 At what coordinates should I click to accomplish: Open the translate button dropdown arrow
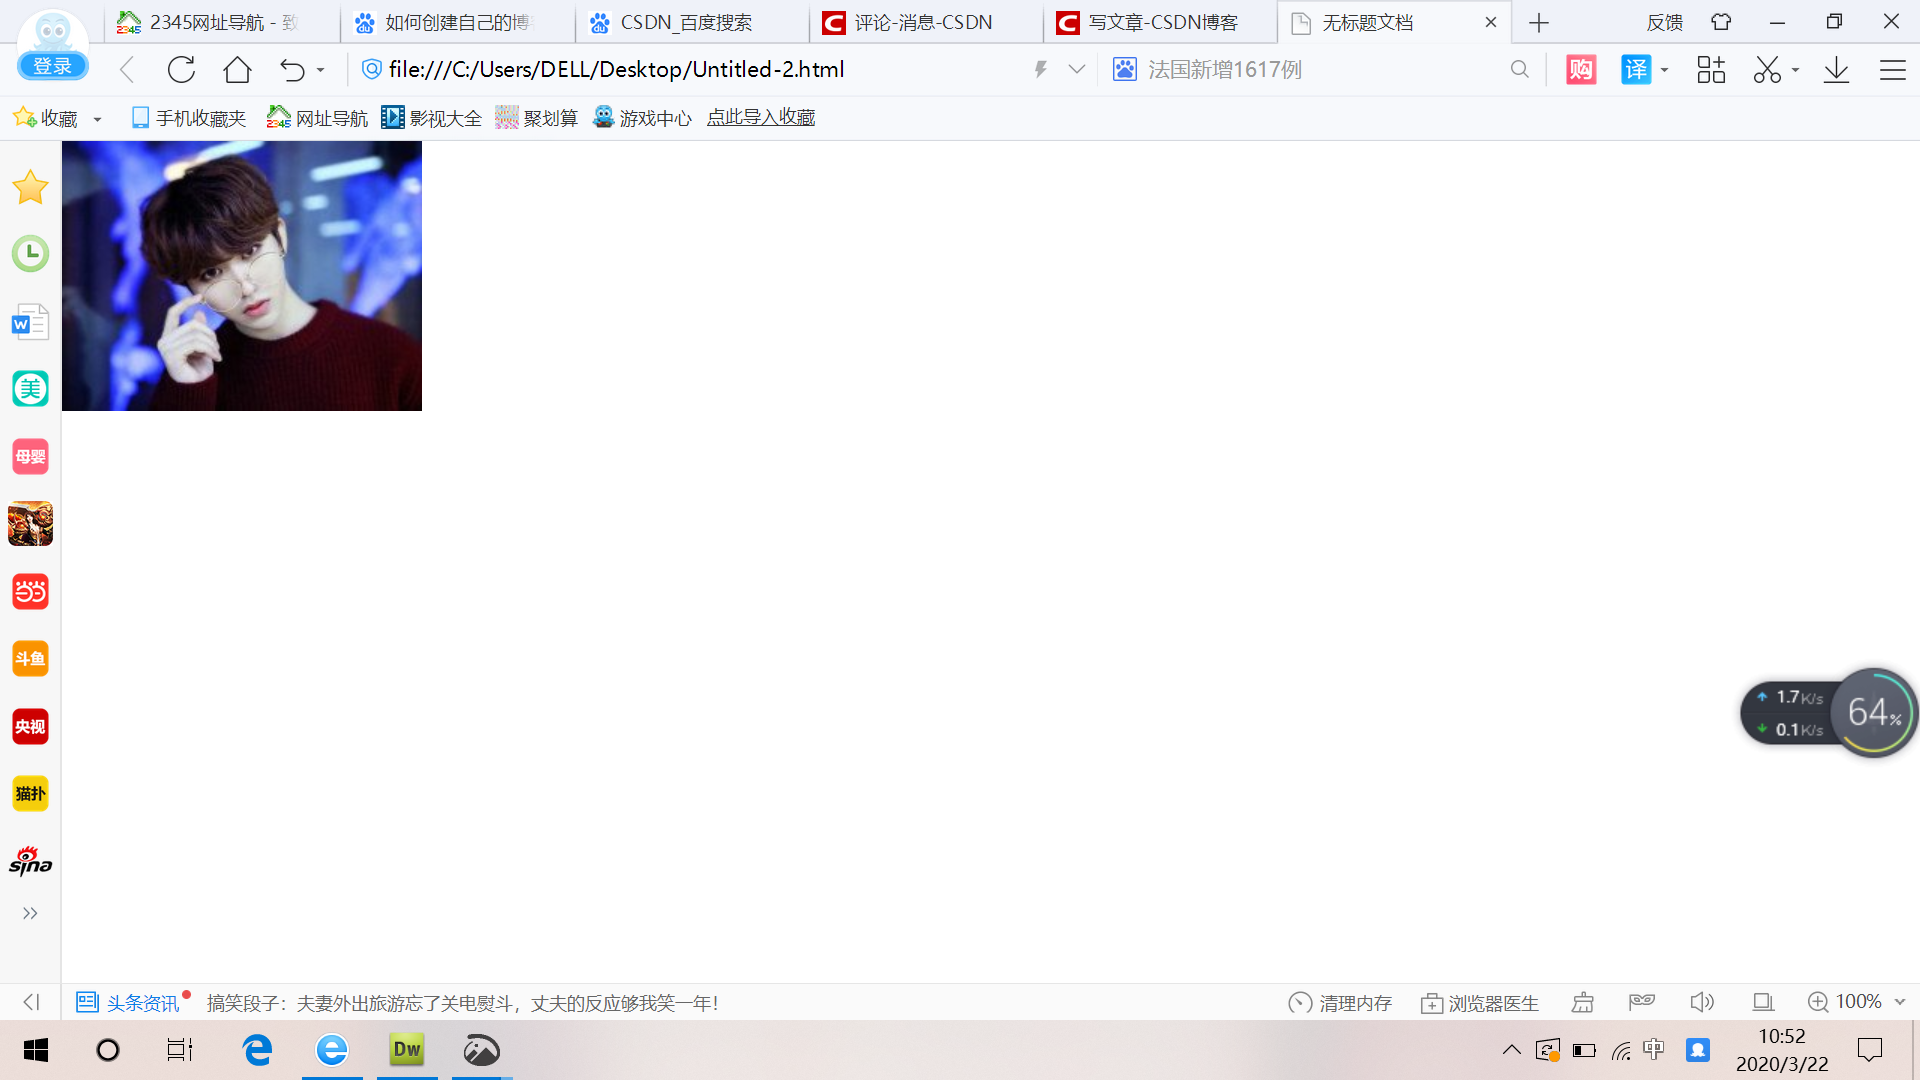(1664, 70)
